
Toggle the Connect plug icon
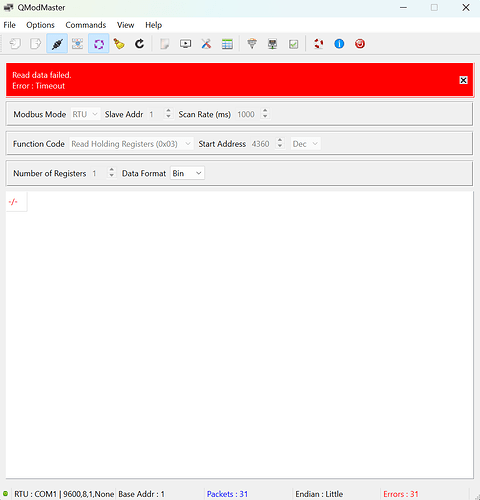coord(57,44)
